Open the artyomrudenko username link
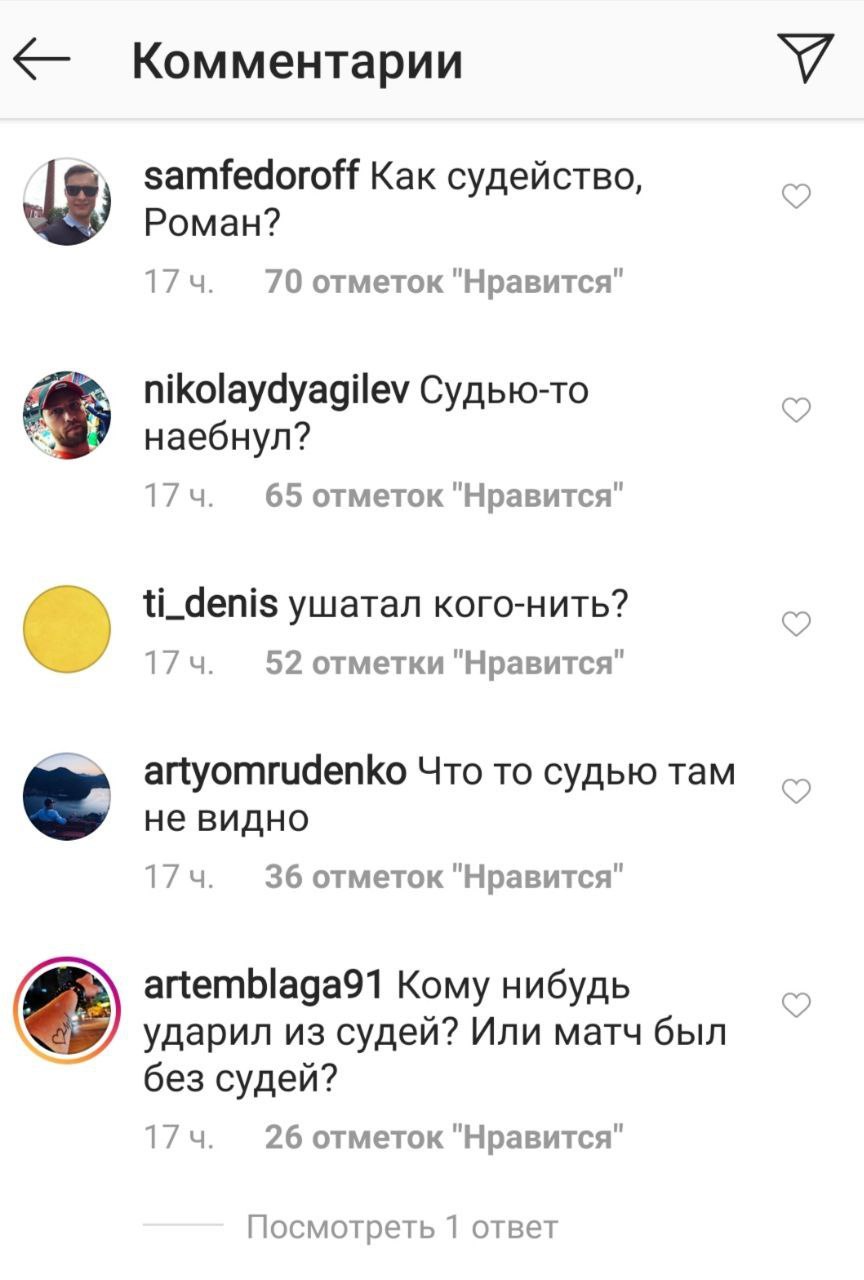Image resolution: width=864 pixels, height=1280 pixels. pos(275,772)
